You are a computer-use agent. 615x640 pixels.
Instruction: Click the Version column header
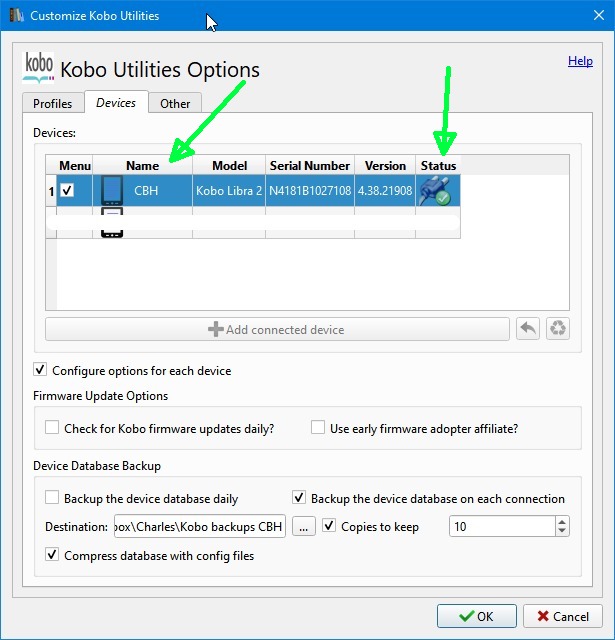tap(385, 165)
